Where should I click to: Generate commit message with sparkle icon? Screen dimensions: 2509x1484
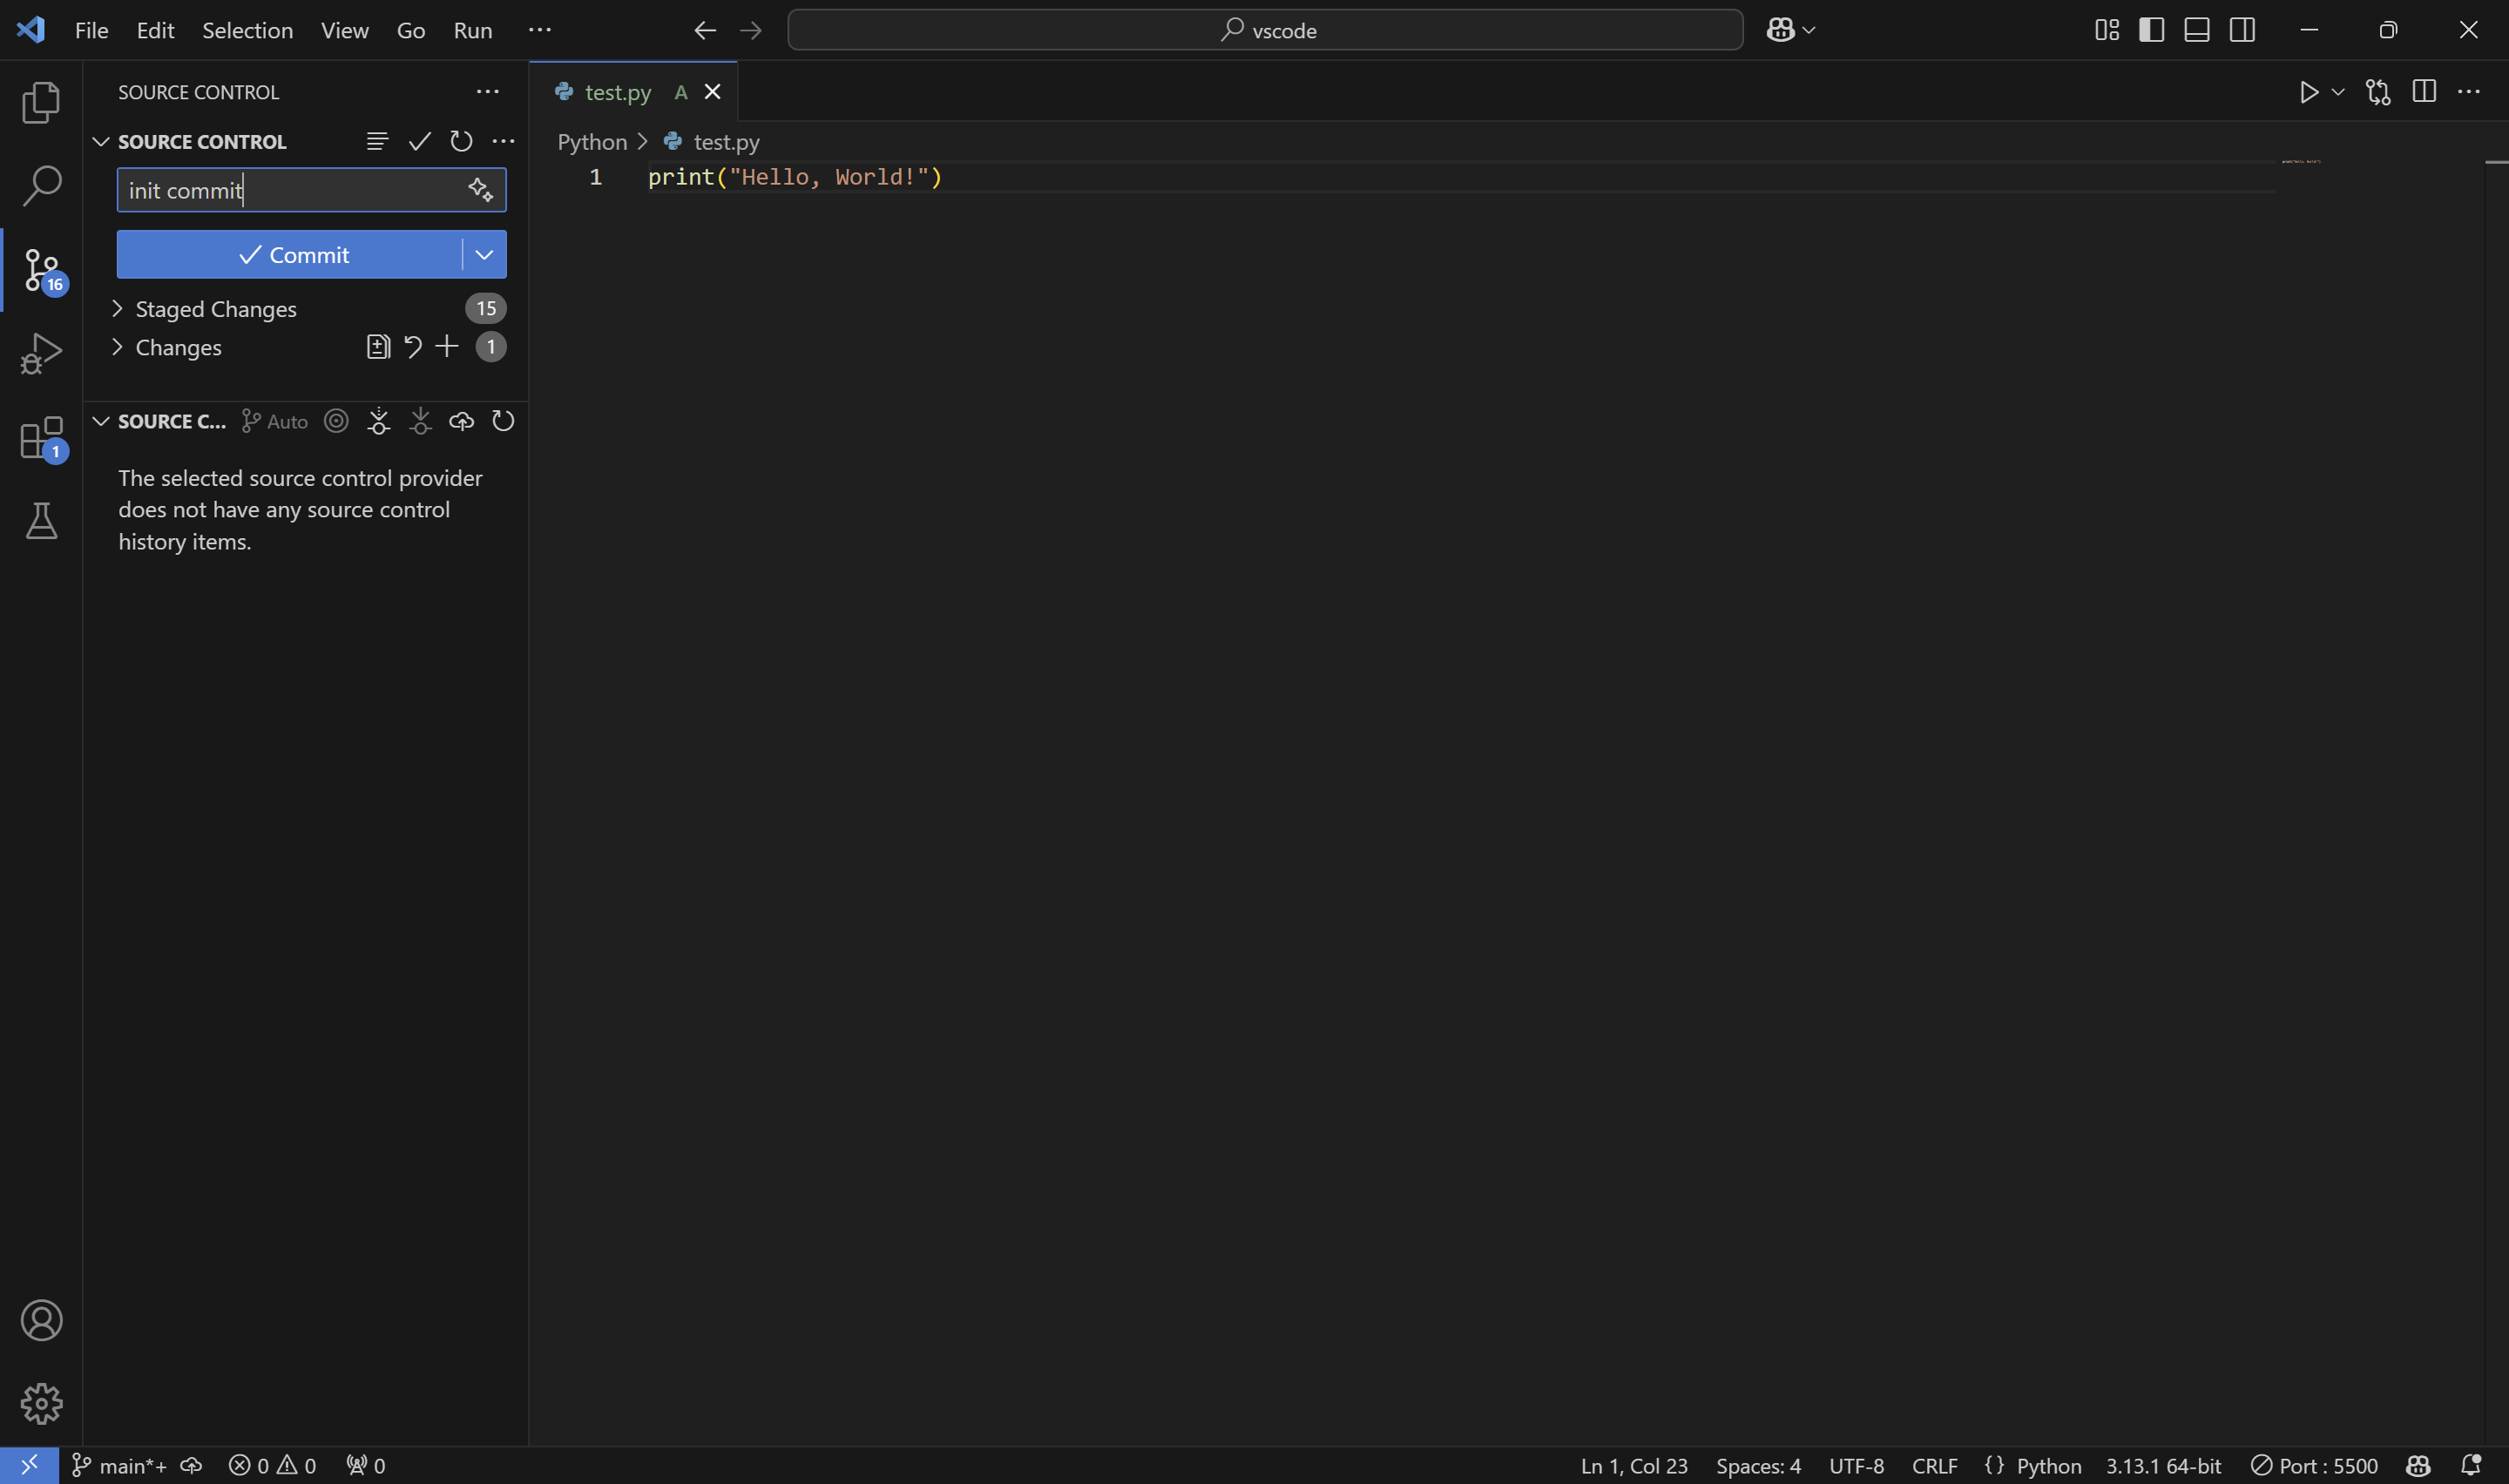[480, 190]
